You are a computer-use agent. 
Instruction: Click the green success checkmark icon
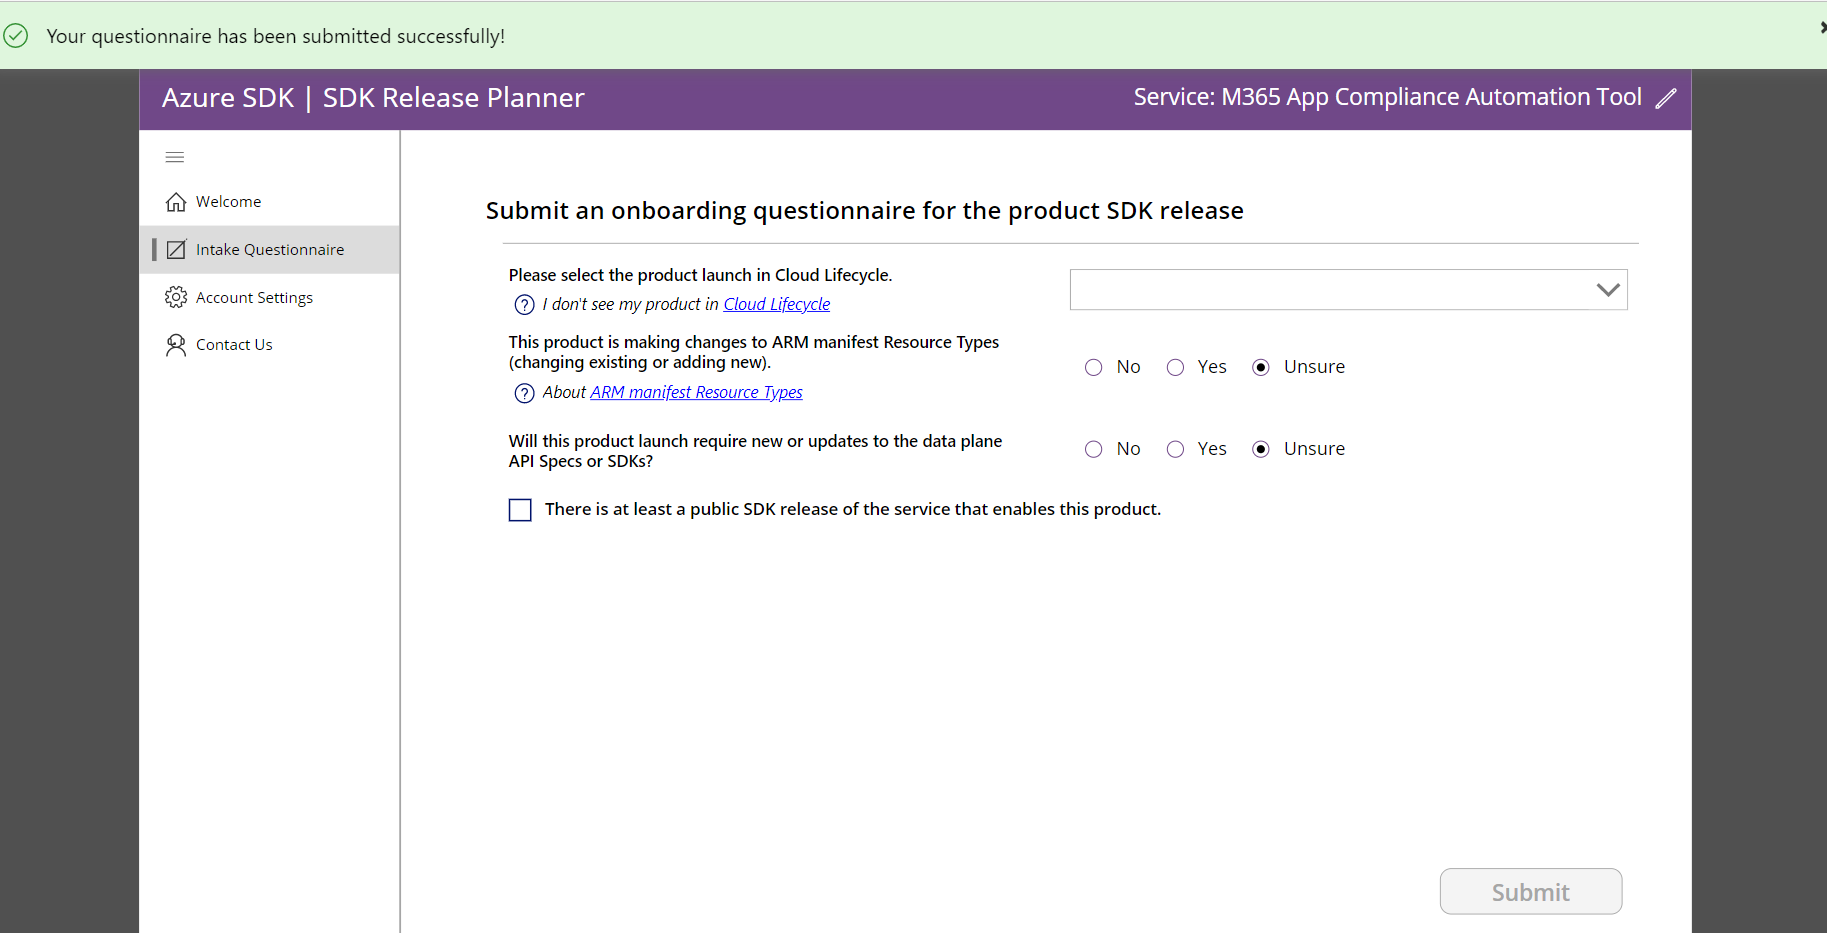pyautogui.click(x=17, y=35)
